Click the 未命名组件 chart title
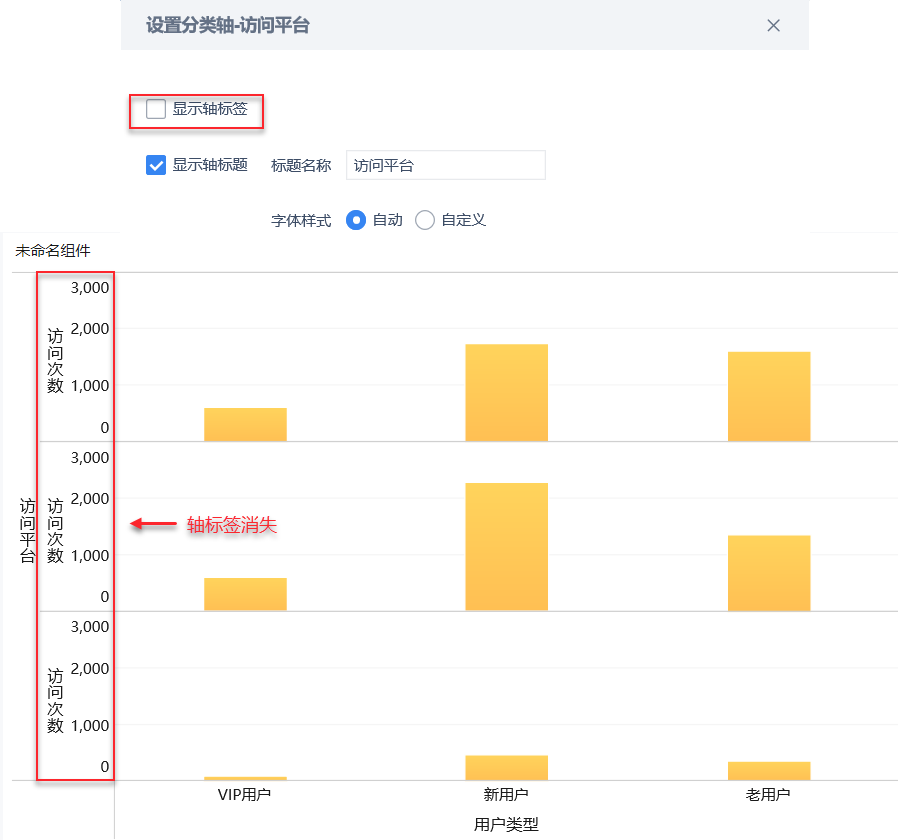Image resolution: width=898 pixels, height=840 pixels. point(53,251)
